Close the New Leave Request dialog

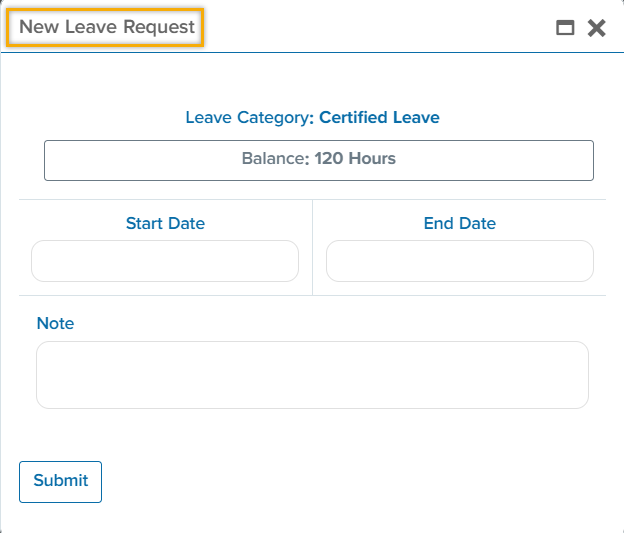(597, 28)
